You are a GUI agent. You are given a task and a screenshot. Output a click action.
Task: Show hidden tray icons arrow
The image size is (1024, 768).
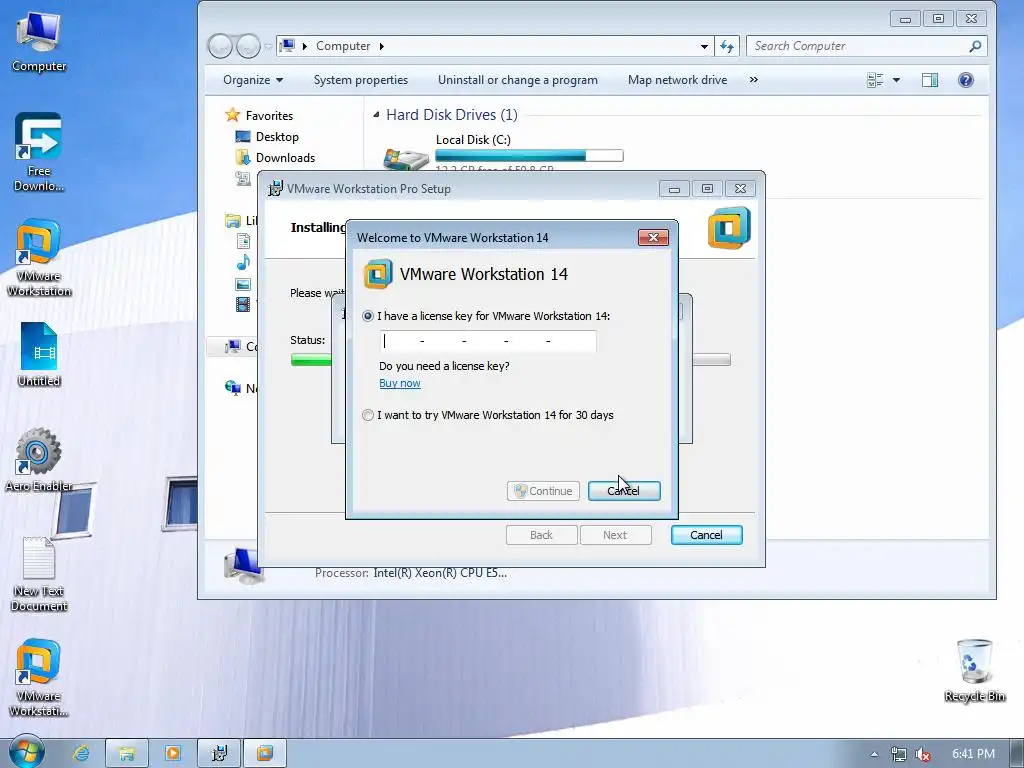pyautogui.click(x=874, y=754)
